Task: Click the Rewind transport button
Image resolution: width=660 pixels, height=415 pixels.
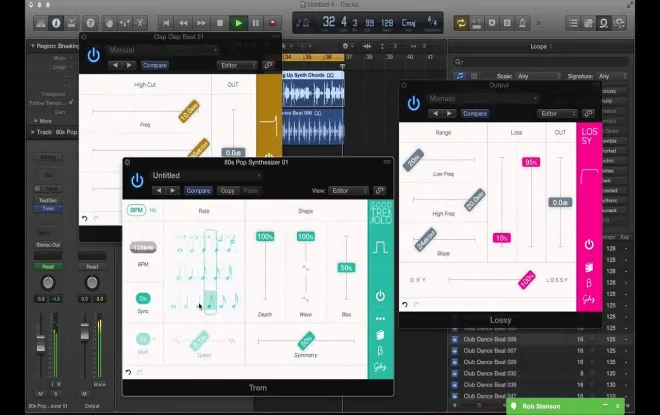Action: point(184,23)
